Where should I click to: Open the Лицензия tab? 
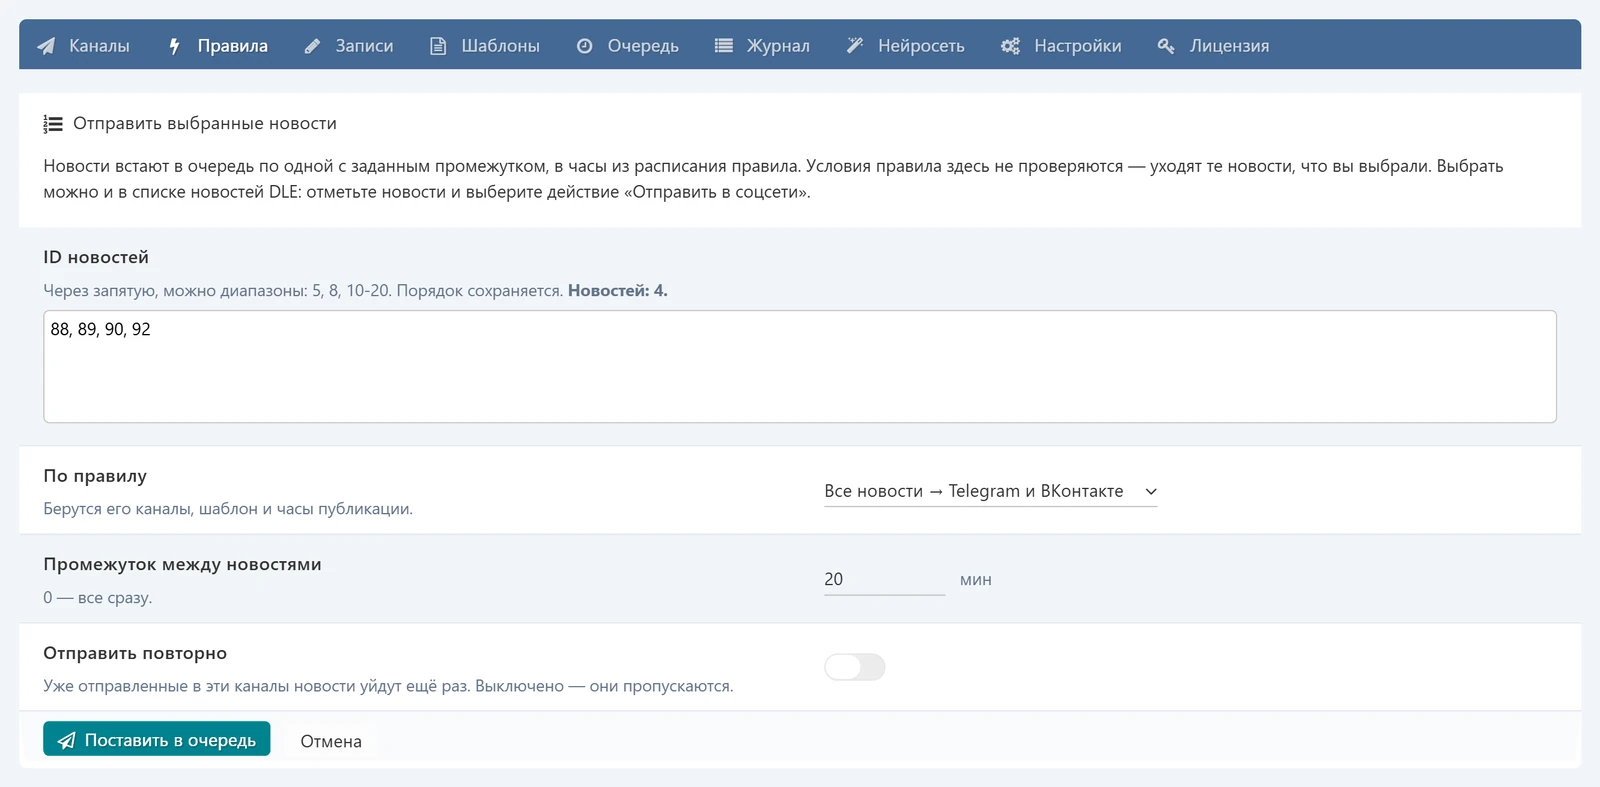(x=1214, y=46)
